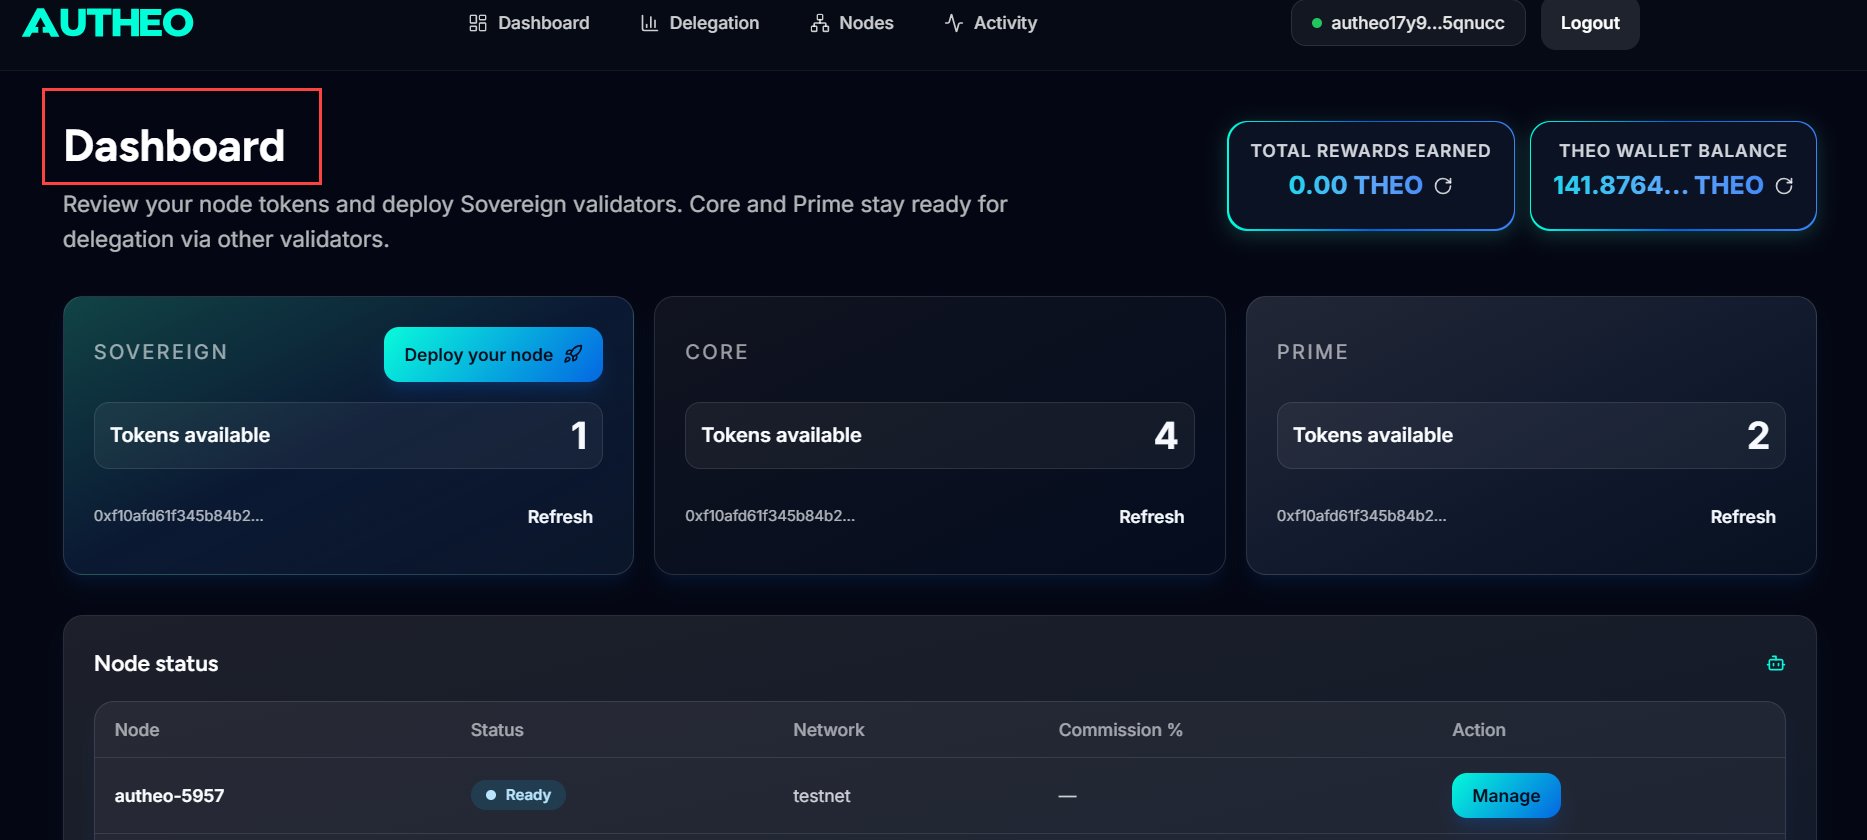Click the Node status heading
This screenshot has height=840, width=1867.
click(156, 664)
